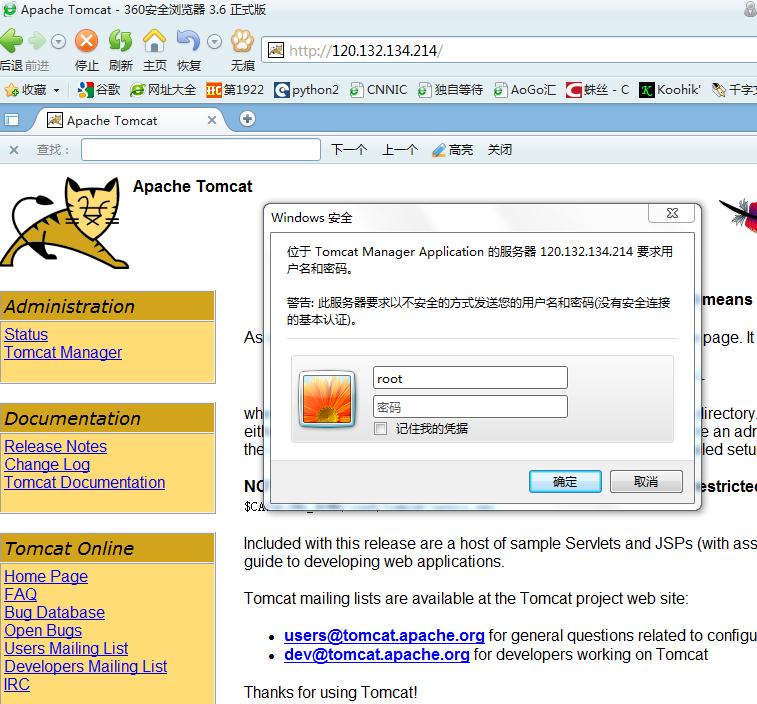Click dev@tomcat.apache.org email link
The height and width of the screenshot is (704, 757).
click(377, 655)
